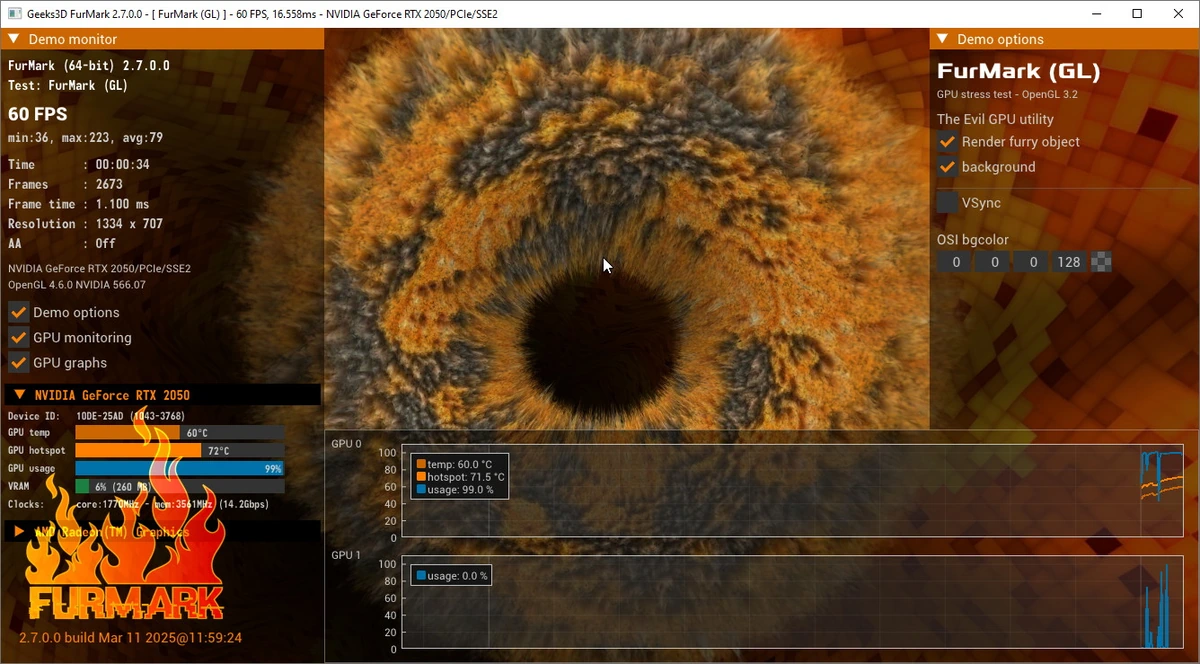Click the 60 FPS readout
1200x664 pixels.
point(38,114)
